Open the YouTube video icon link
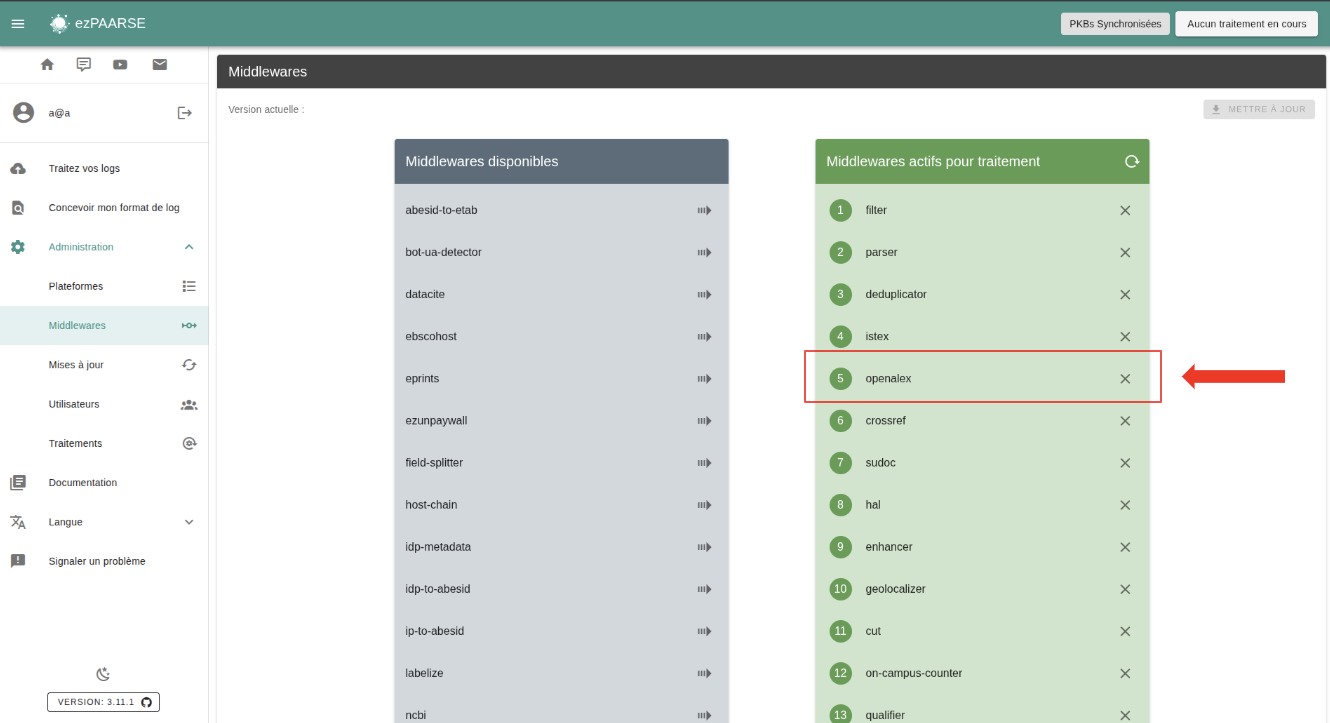1330x723 pixels. 120,65
